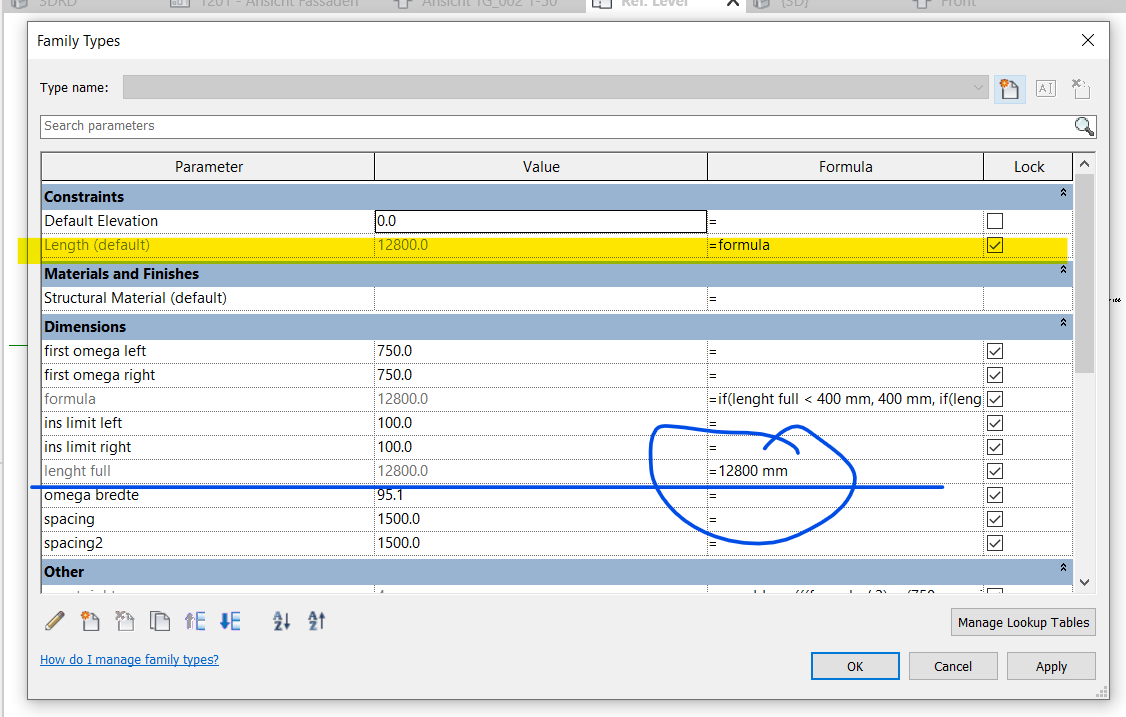Open Manage Lookup Tables

click(x=1023, y=621)
